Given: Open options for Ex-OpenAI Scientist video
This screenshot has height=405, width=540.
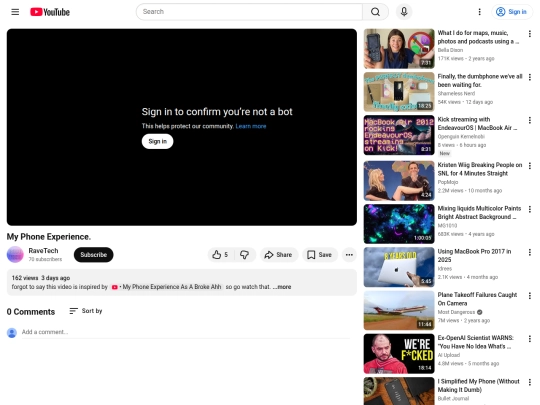Looking at the screenshot, I should pyautogui.click(x=530, y=339).
